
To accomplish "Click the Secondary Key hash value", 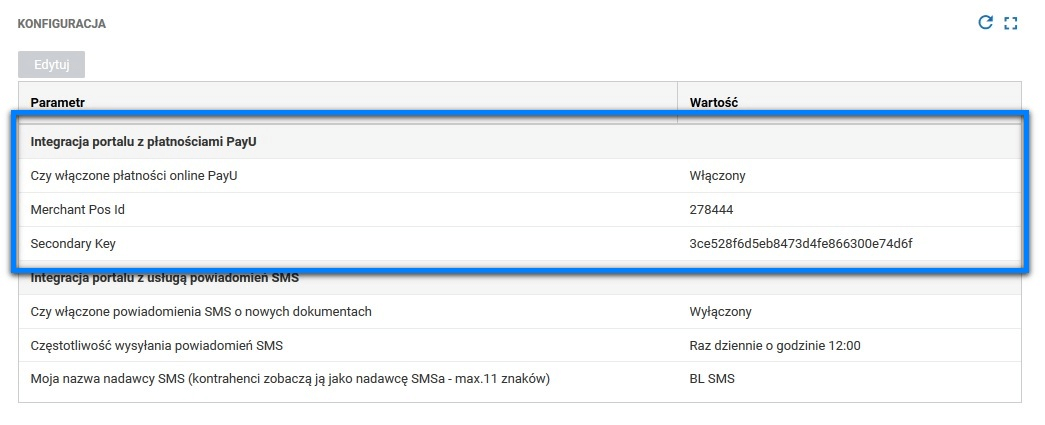I will (800, 244).
